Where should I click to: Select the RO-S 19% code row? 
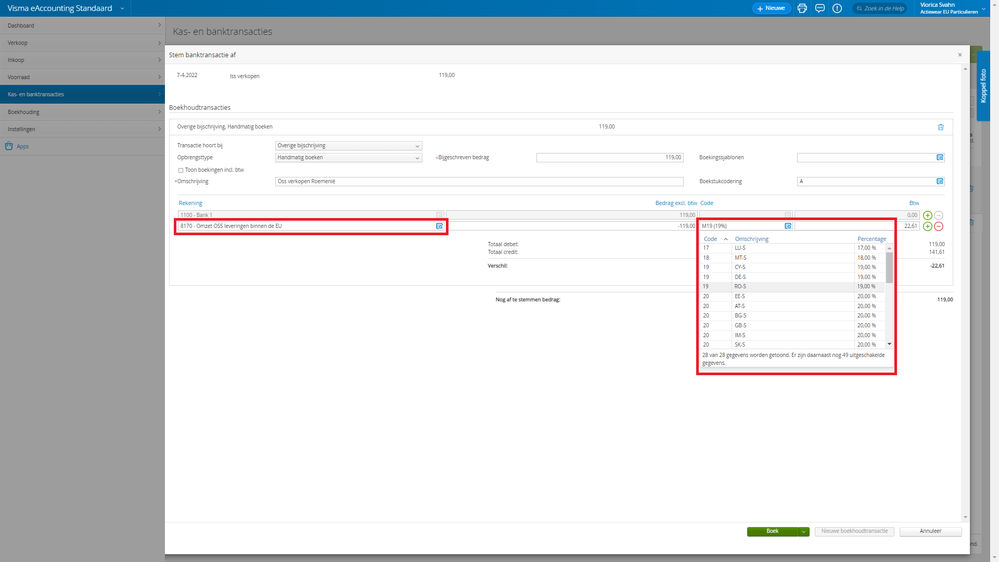pos(793,287)
